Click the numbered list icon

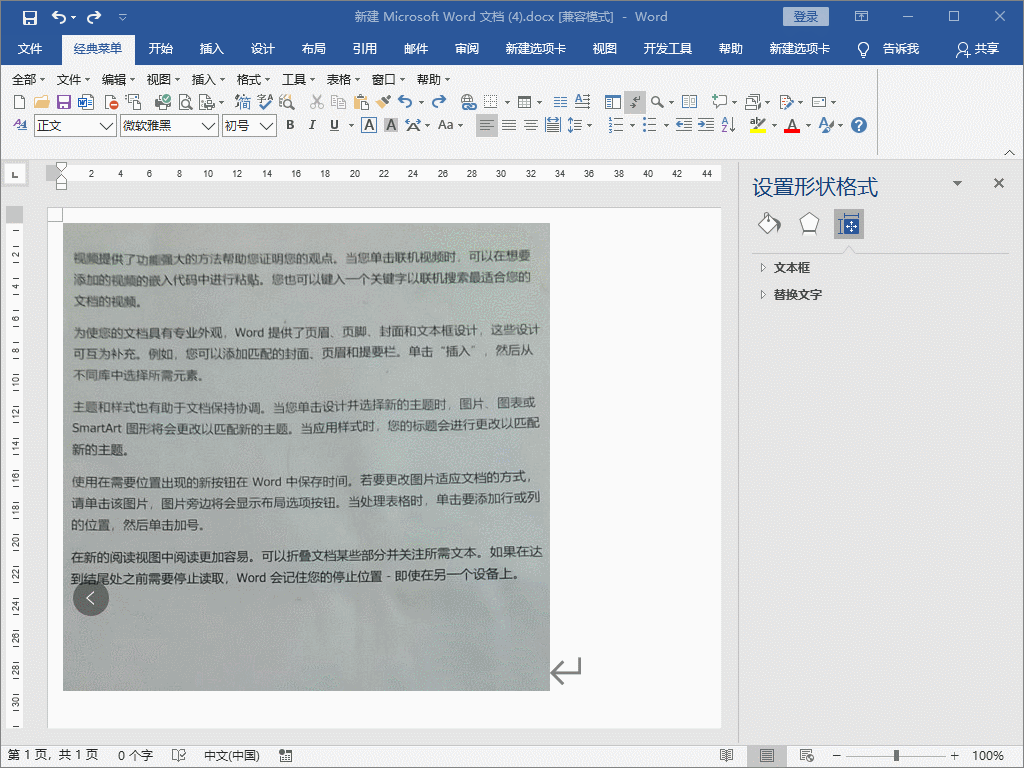point(615,125)
